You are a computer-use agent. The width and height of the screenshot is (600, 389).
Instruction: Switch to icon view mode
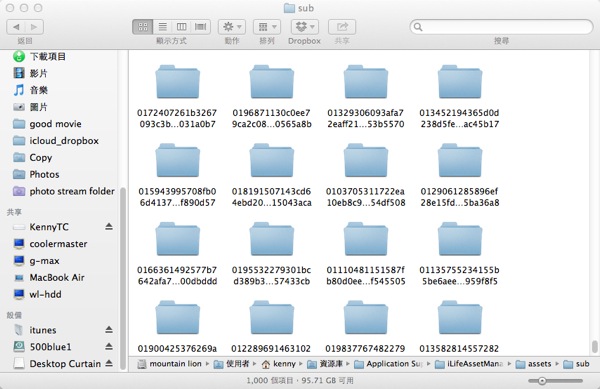[143, 27]
